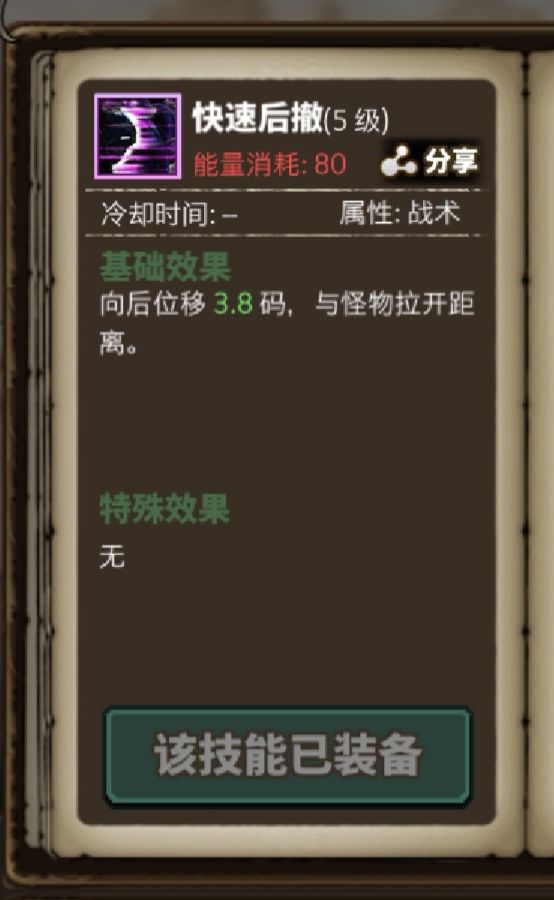554x900 pixels.
Task: Tap the 与怪物拉开距 text segment
Action: pyautogui.click(x=395, y=304)
